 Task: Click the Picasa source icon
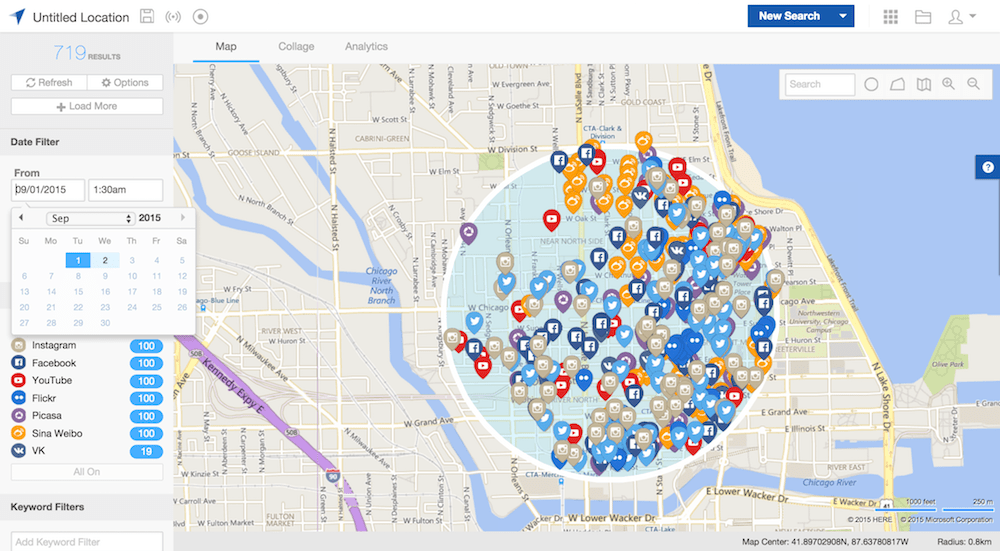(18, 415)
